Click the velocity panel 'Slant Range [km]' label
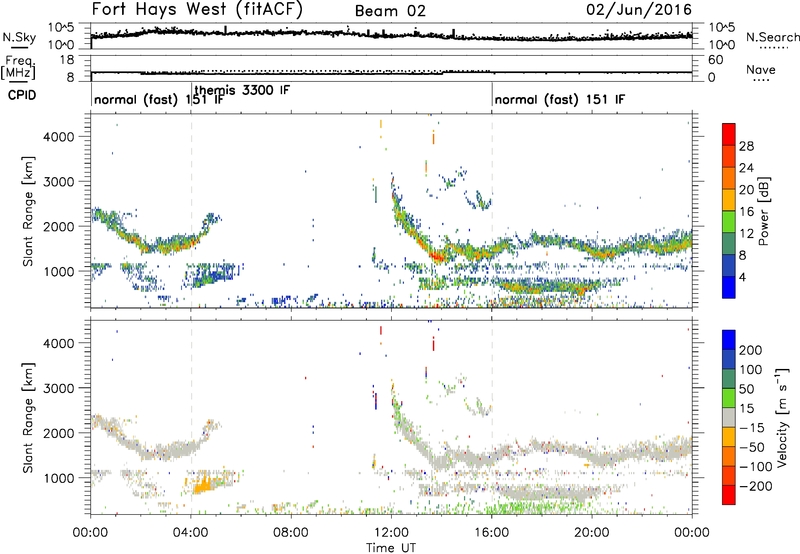The width and height of the screenshot is (800, 554). click(x=28, y=418)
